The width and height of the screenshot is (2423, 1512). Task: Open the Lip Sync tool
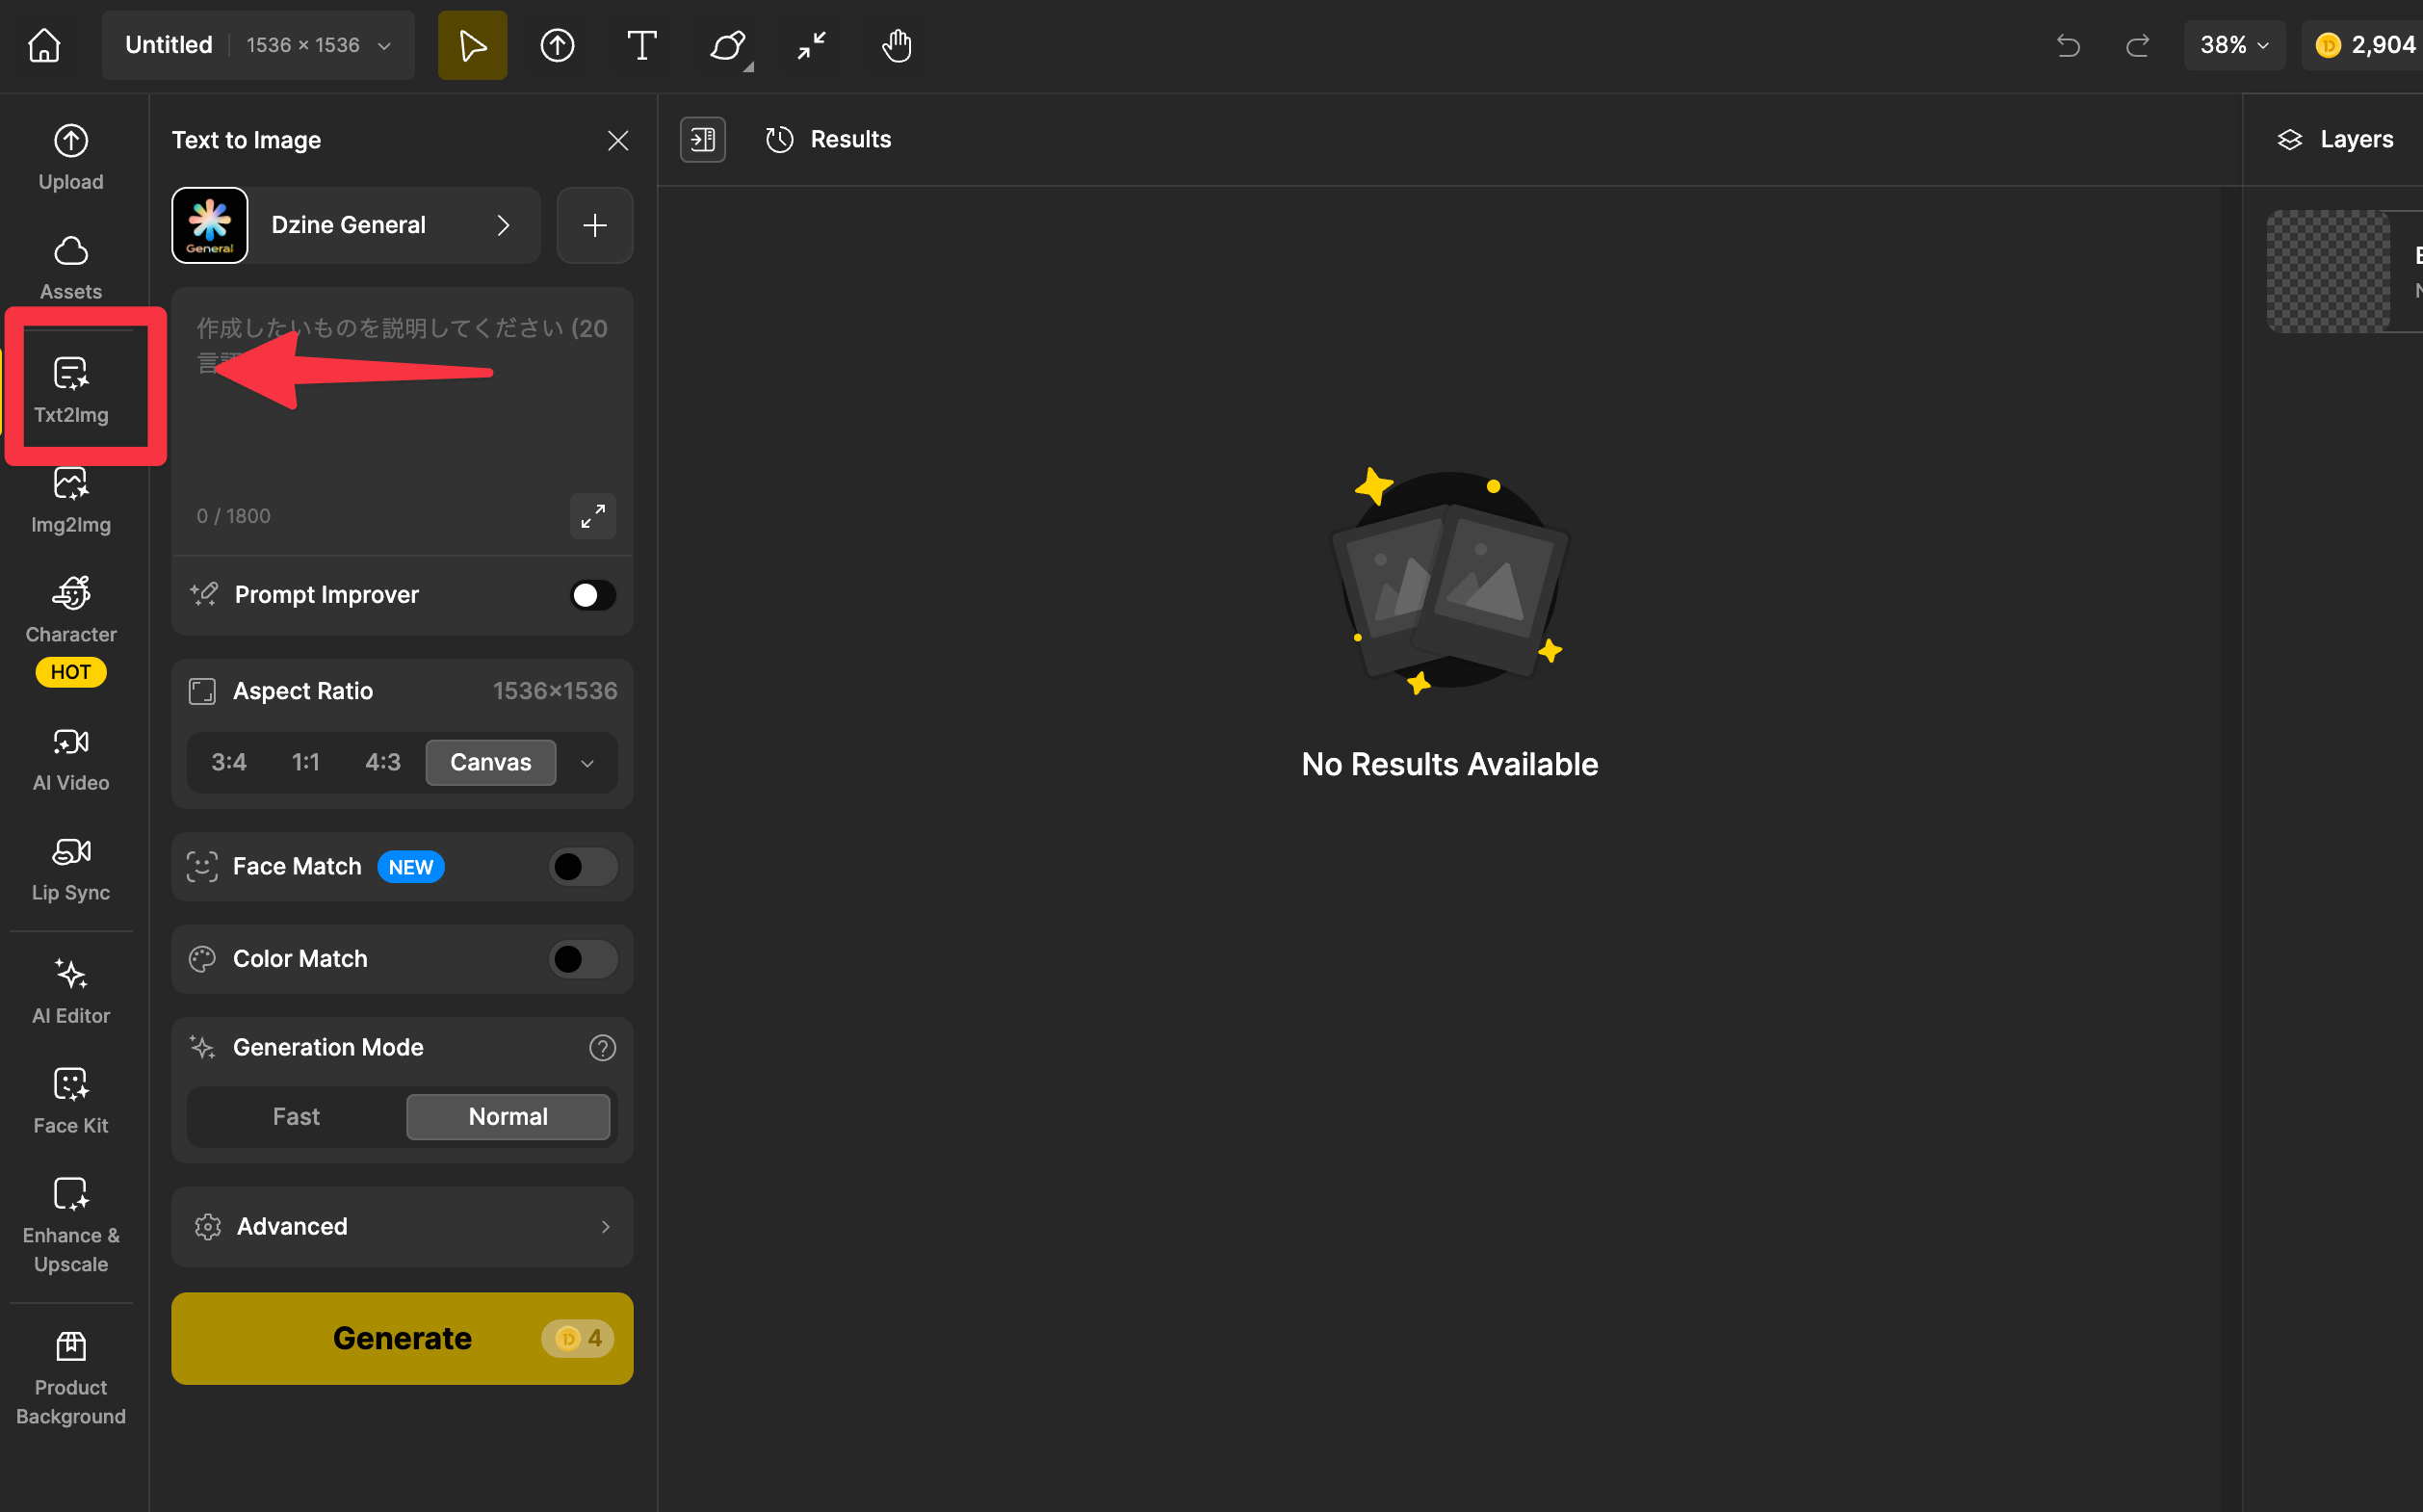click(x=70, y=868)
